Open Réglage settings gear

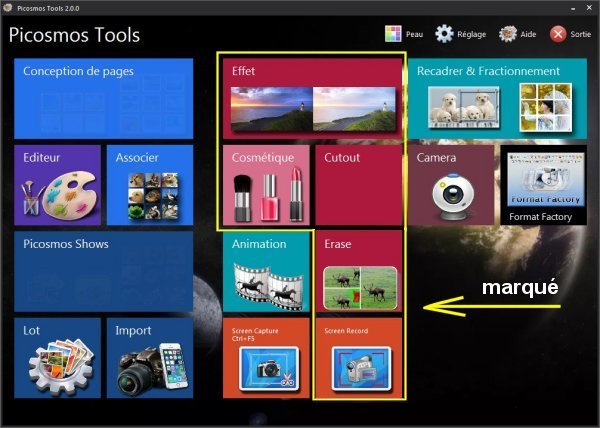444,34
